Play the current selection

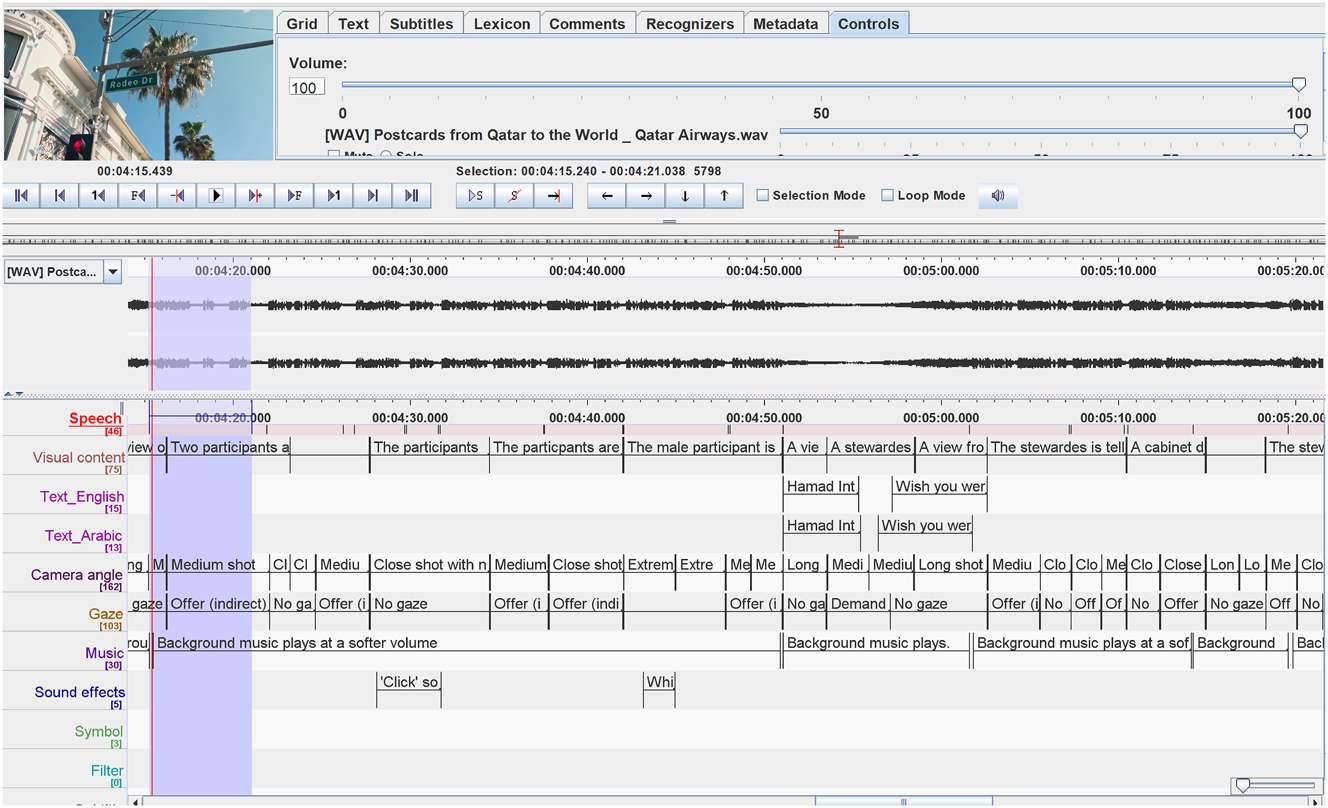476,196
